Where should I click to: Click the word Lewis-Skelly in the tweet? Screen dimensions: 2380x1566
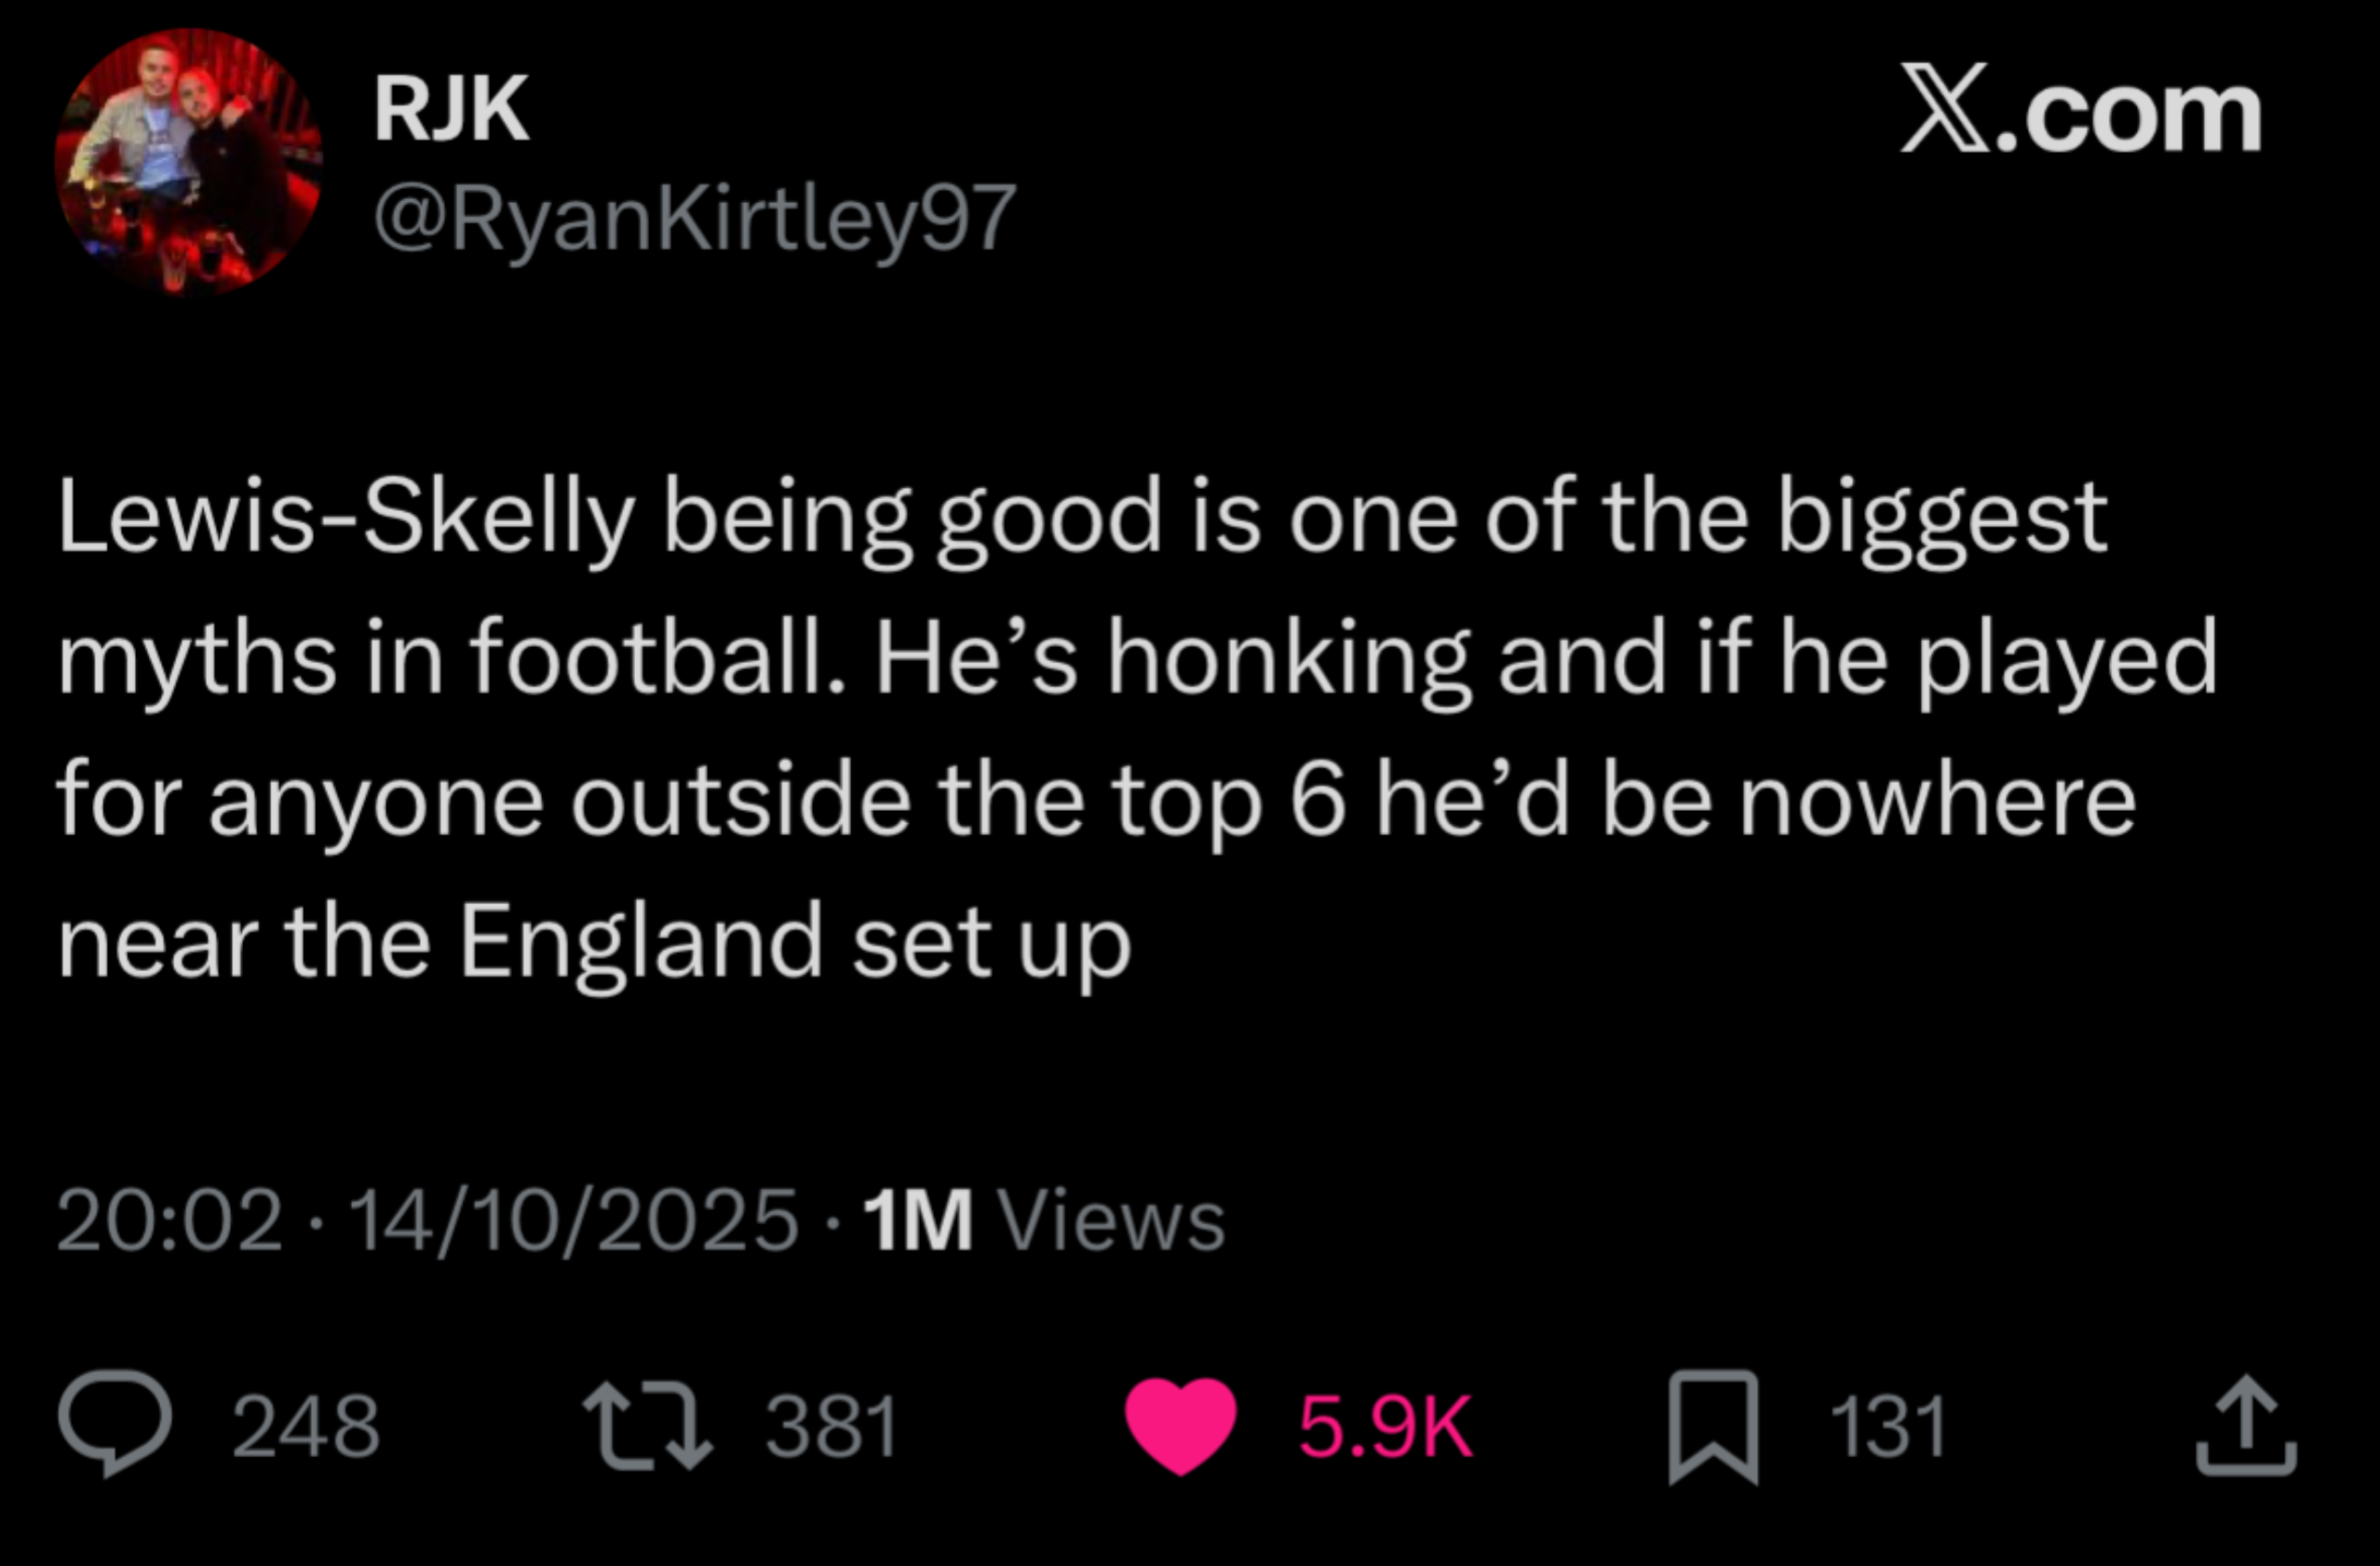[346, 518]
